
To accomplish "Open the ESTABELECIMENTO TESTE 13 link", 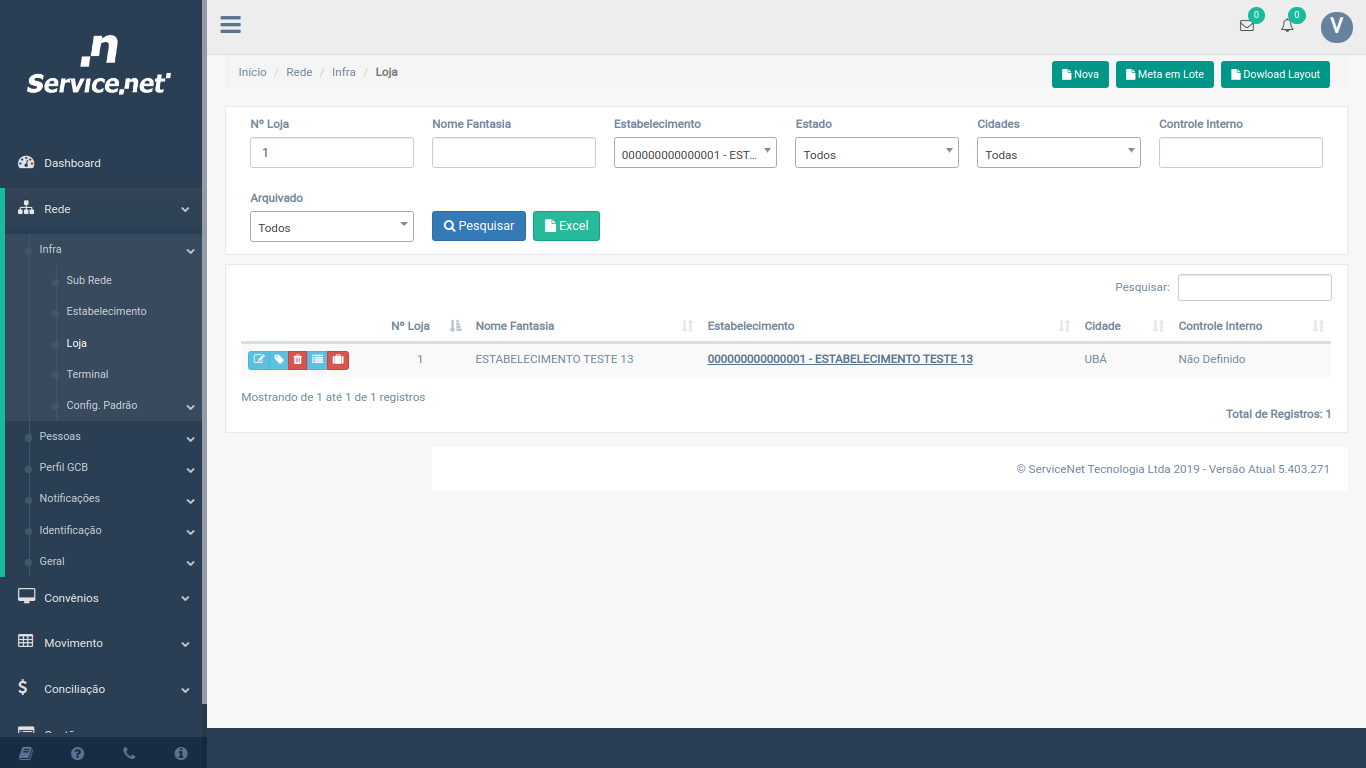I will [839, 359].
